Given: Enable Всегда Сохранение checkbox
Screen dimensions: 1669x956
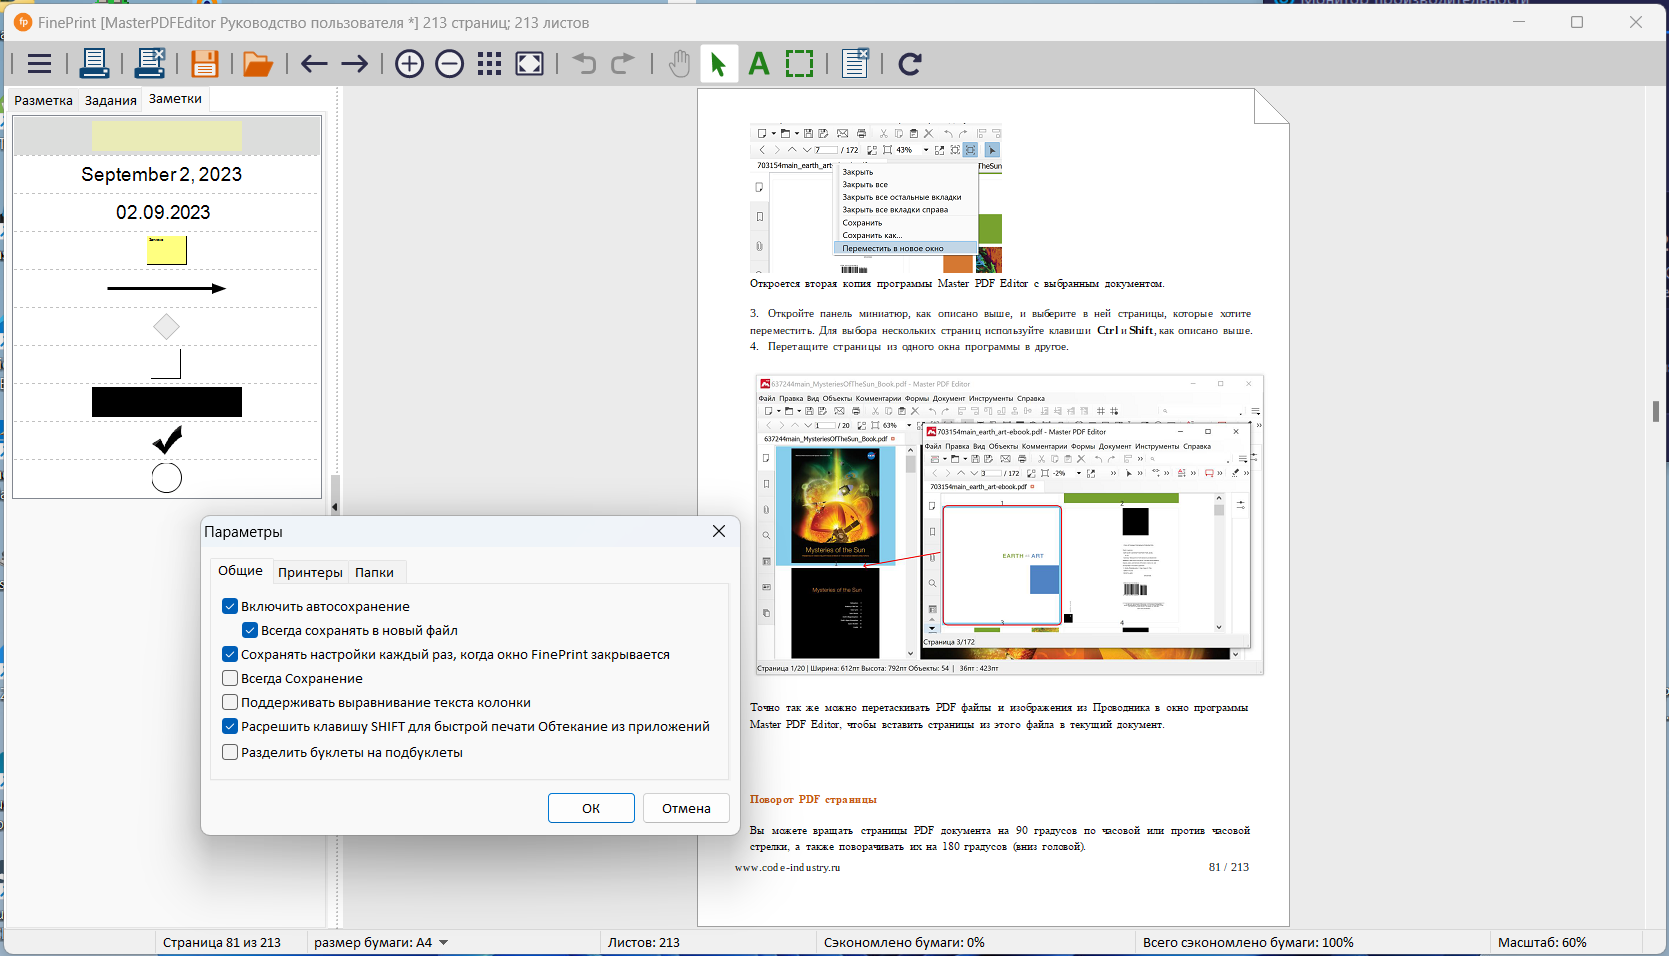Looking at the screenshot, I should tap(230, 678).
